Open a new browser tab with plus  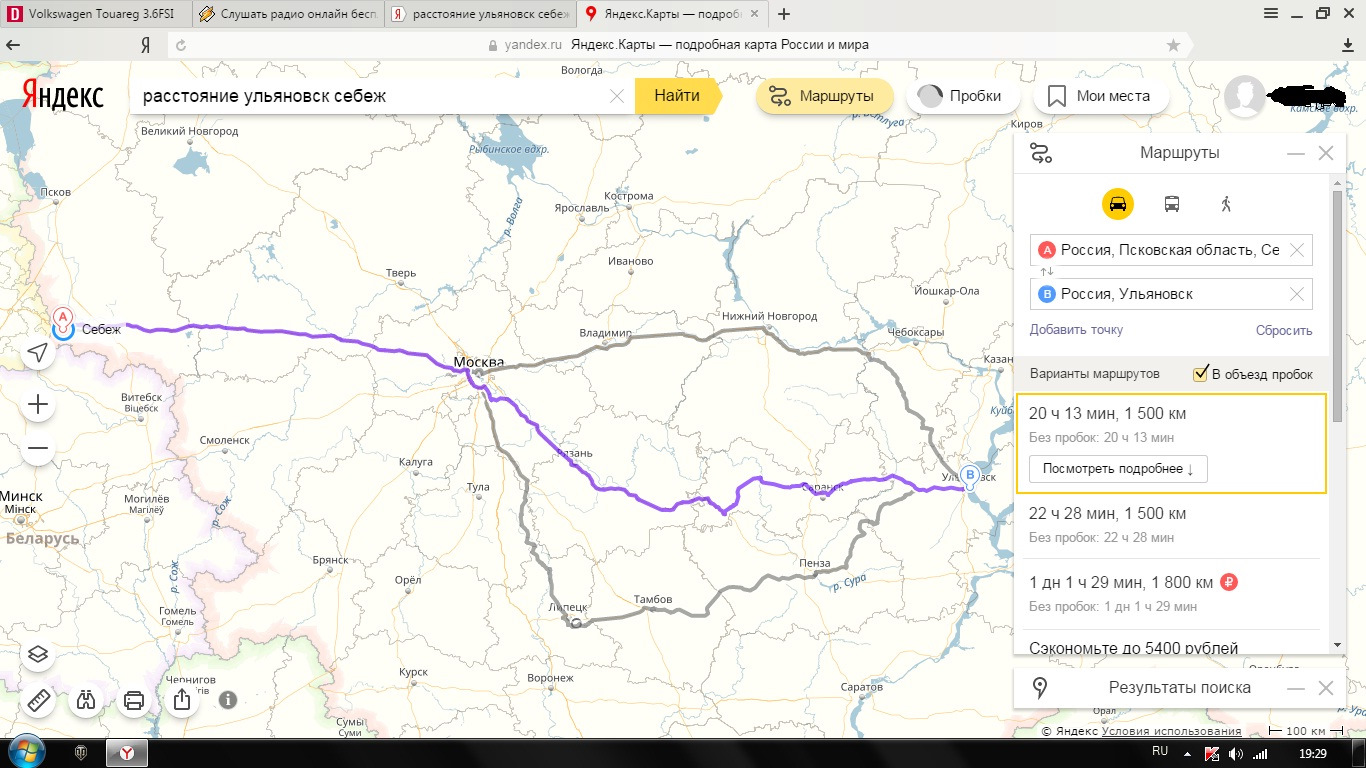pyautogui.click(x=784, y=14)
